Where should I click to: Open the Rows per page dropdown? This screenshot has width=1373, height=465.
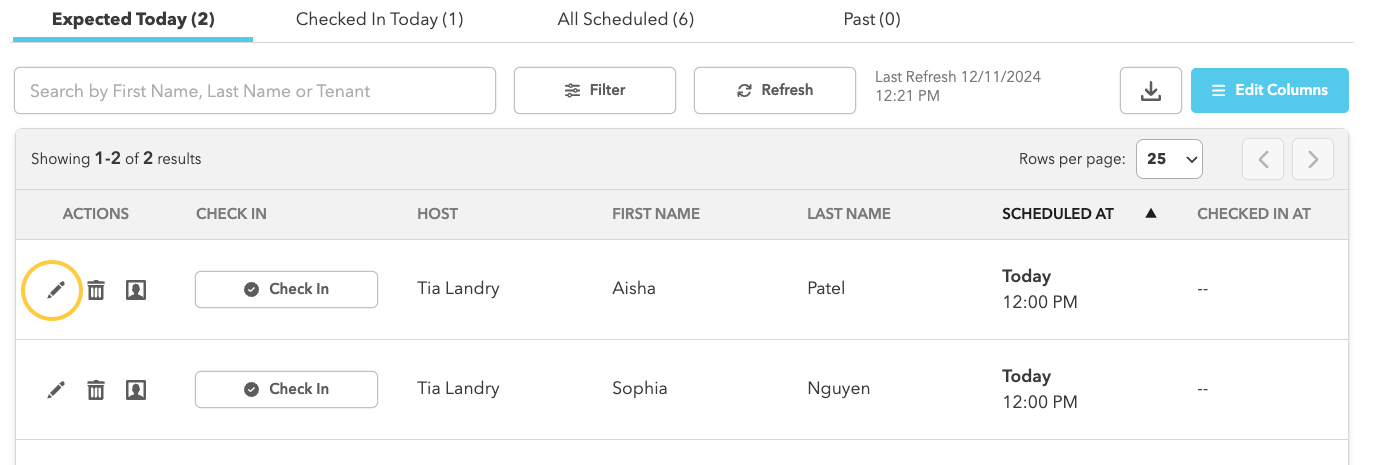click(1169, 159)
